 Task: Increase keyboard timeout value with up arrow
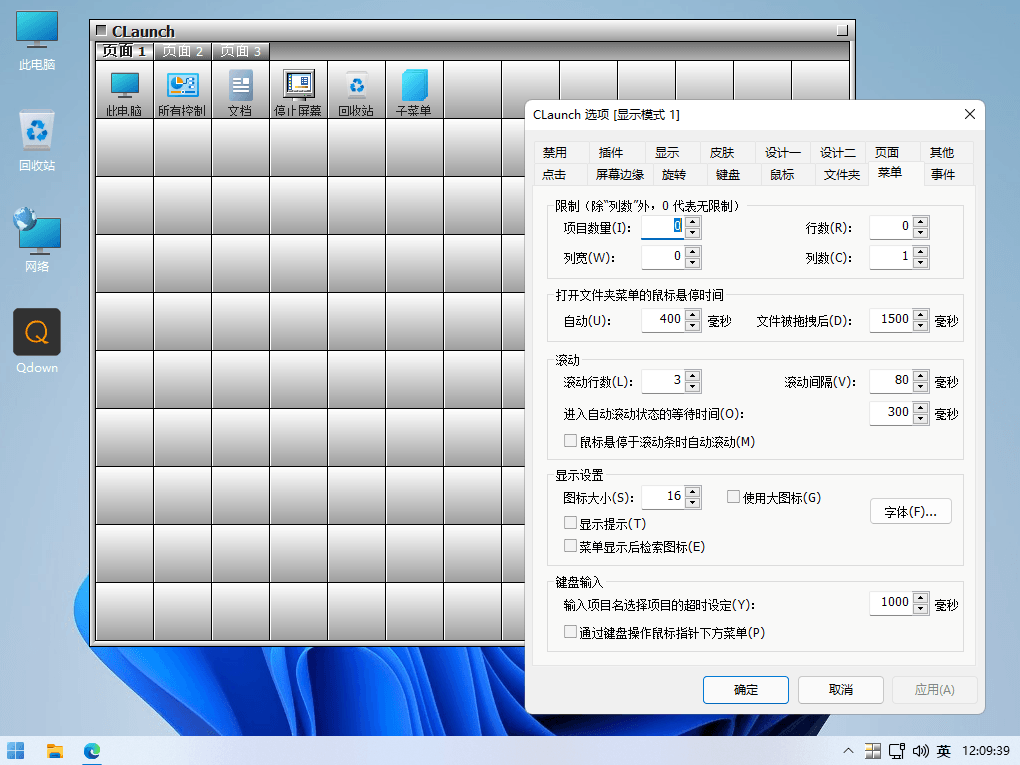coord(920,598)
